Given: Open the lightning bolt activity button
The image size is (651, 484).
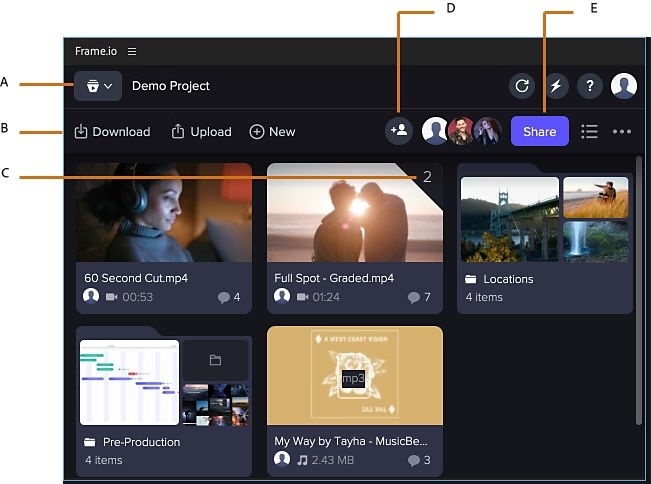Looking at the screenshot, I should click(556, 86).
